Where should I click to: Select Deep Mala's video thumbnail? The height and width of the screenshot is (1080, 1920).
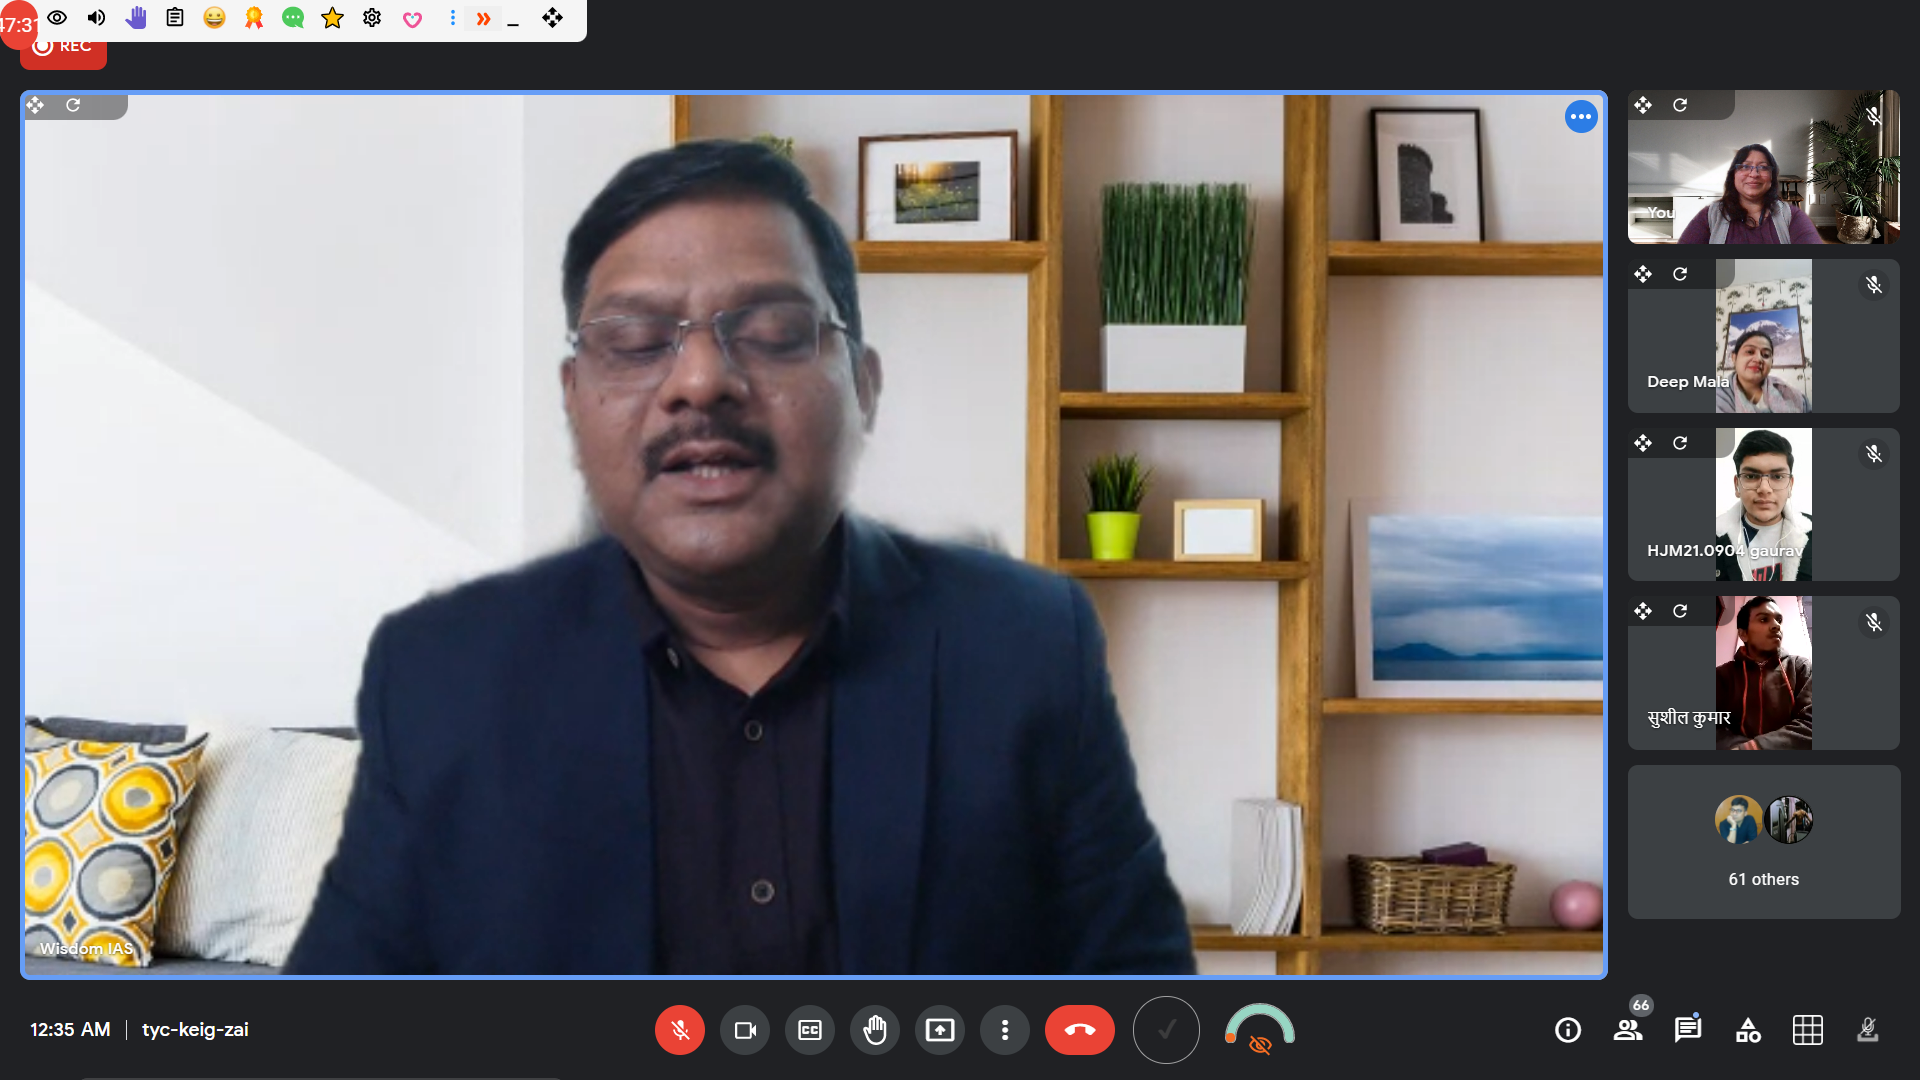click(1763, 336)
